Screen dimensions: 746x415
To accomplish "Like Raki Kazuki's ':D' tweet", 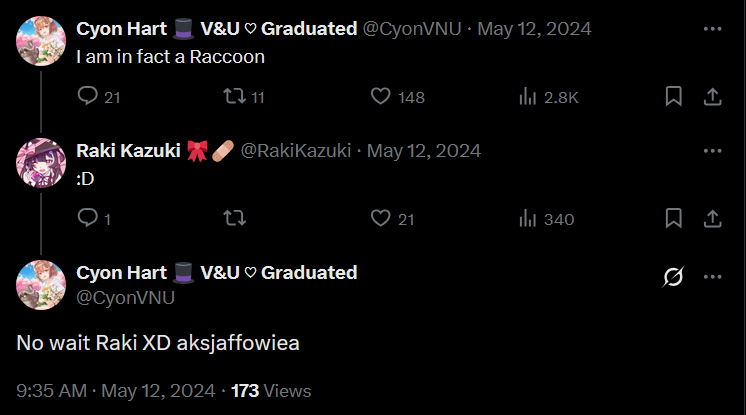I will (x=380, y=218).
